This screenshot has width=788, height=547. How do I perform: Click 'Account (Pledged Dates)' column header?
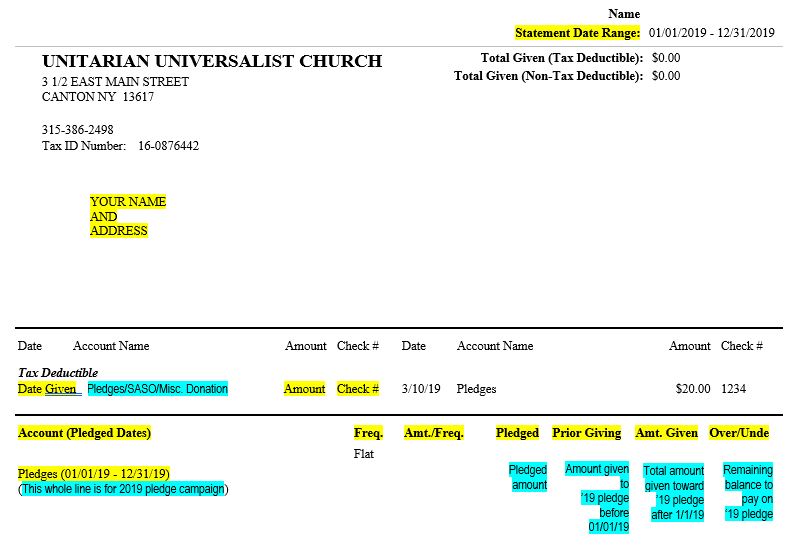pos(84,433)
